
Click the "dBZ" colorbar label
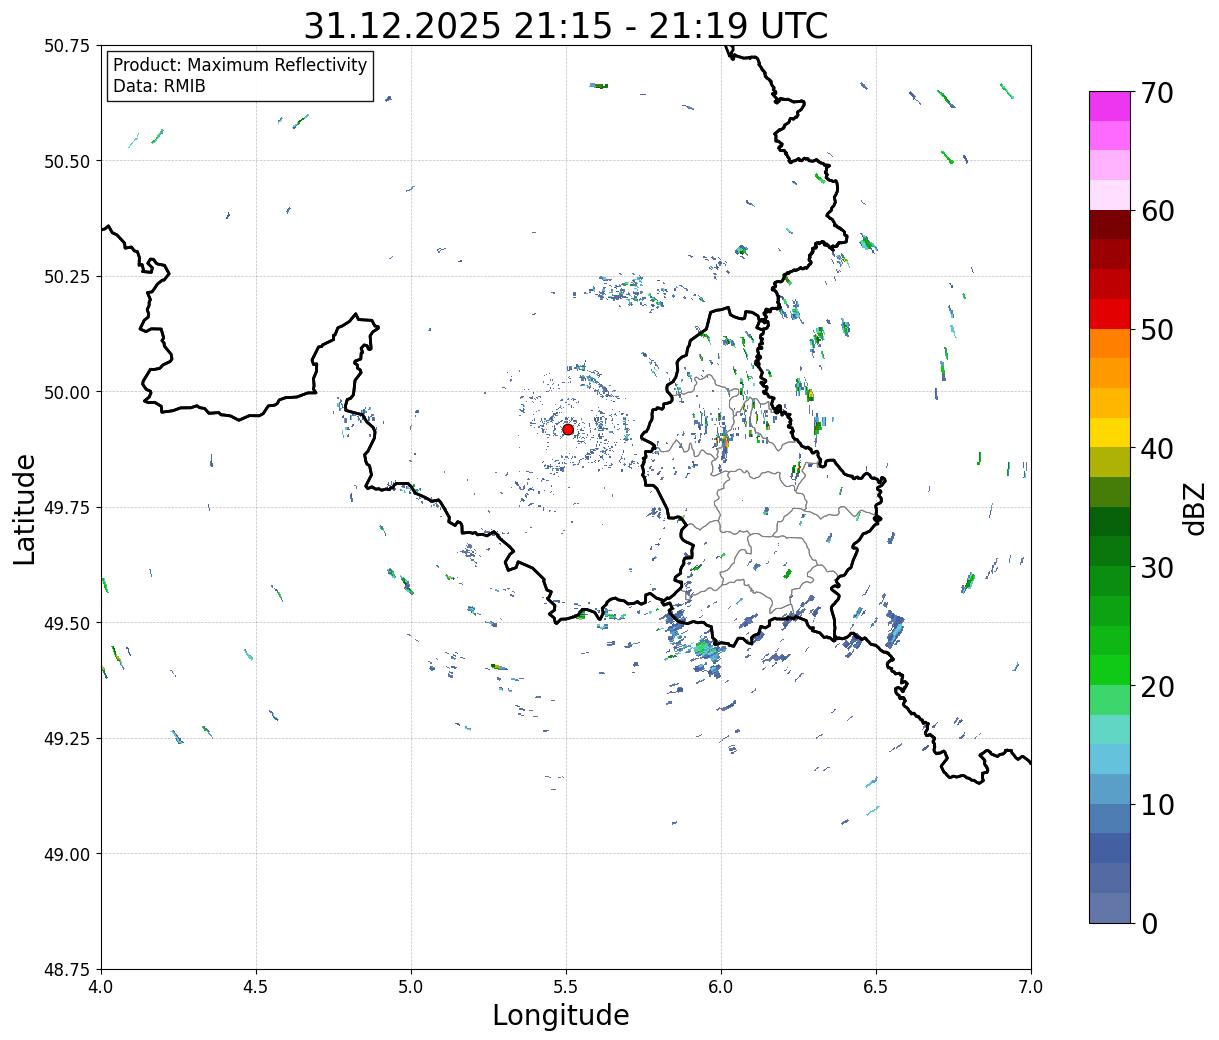(1195, 508)
